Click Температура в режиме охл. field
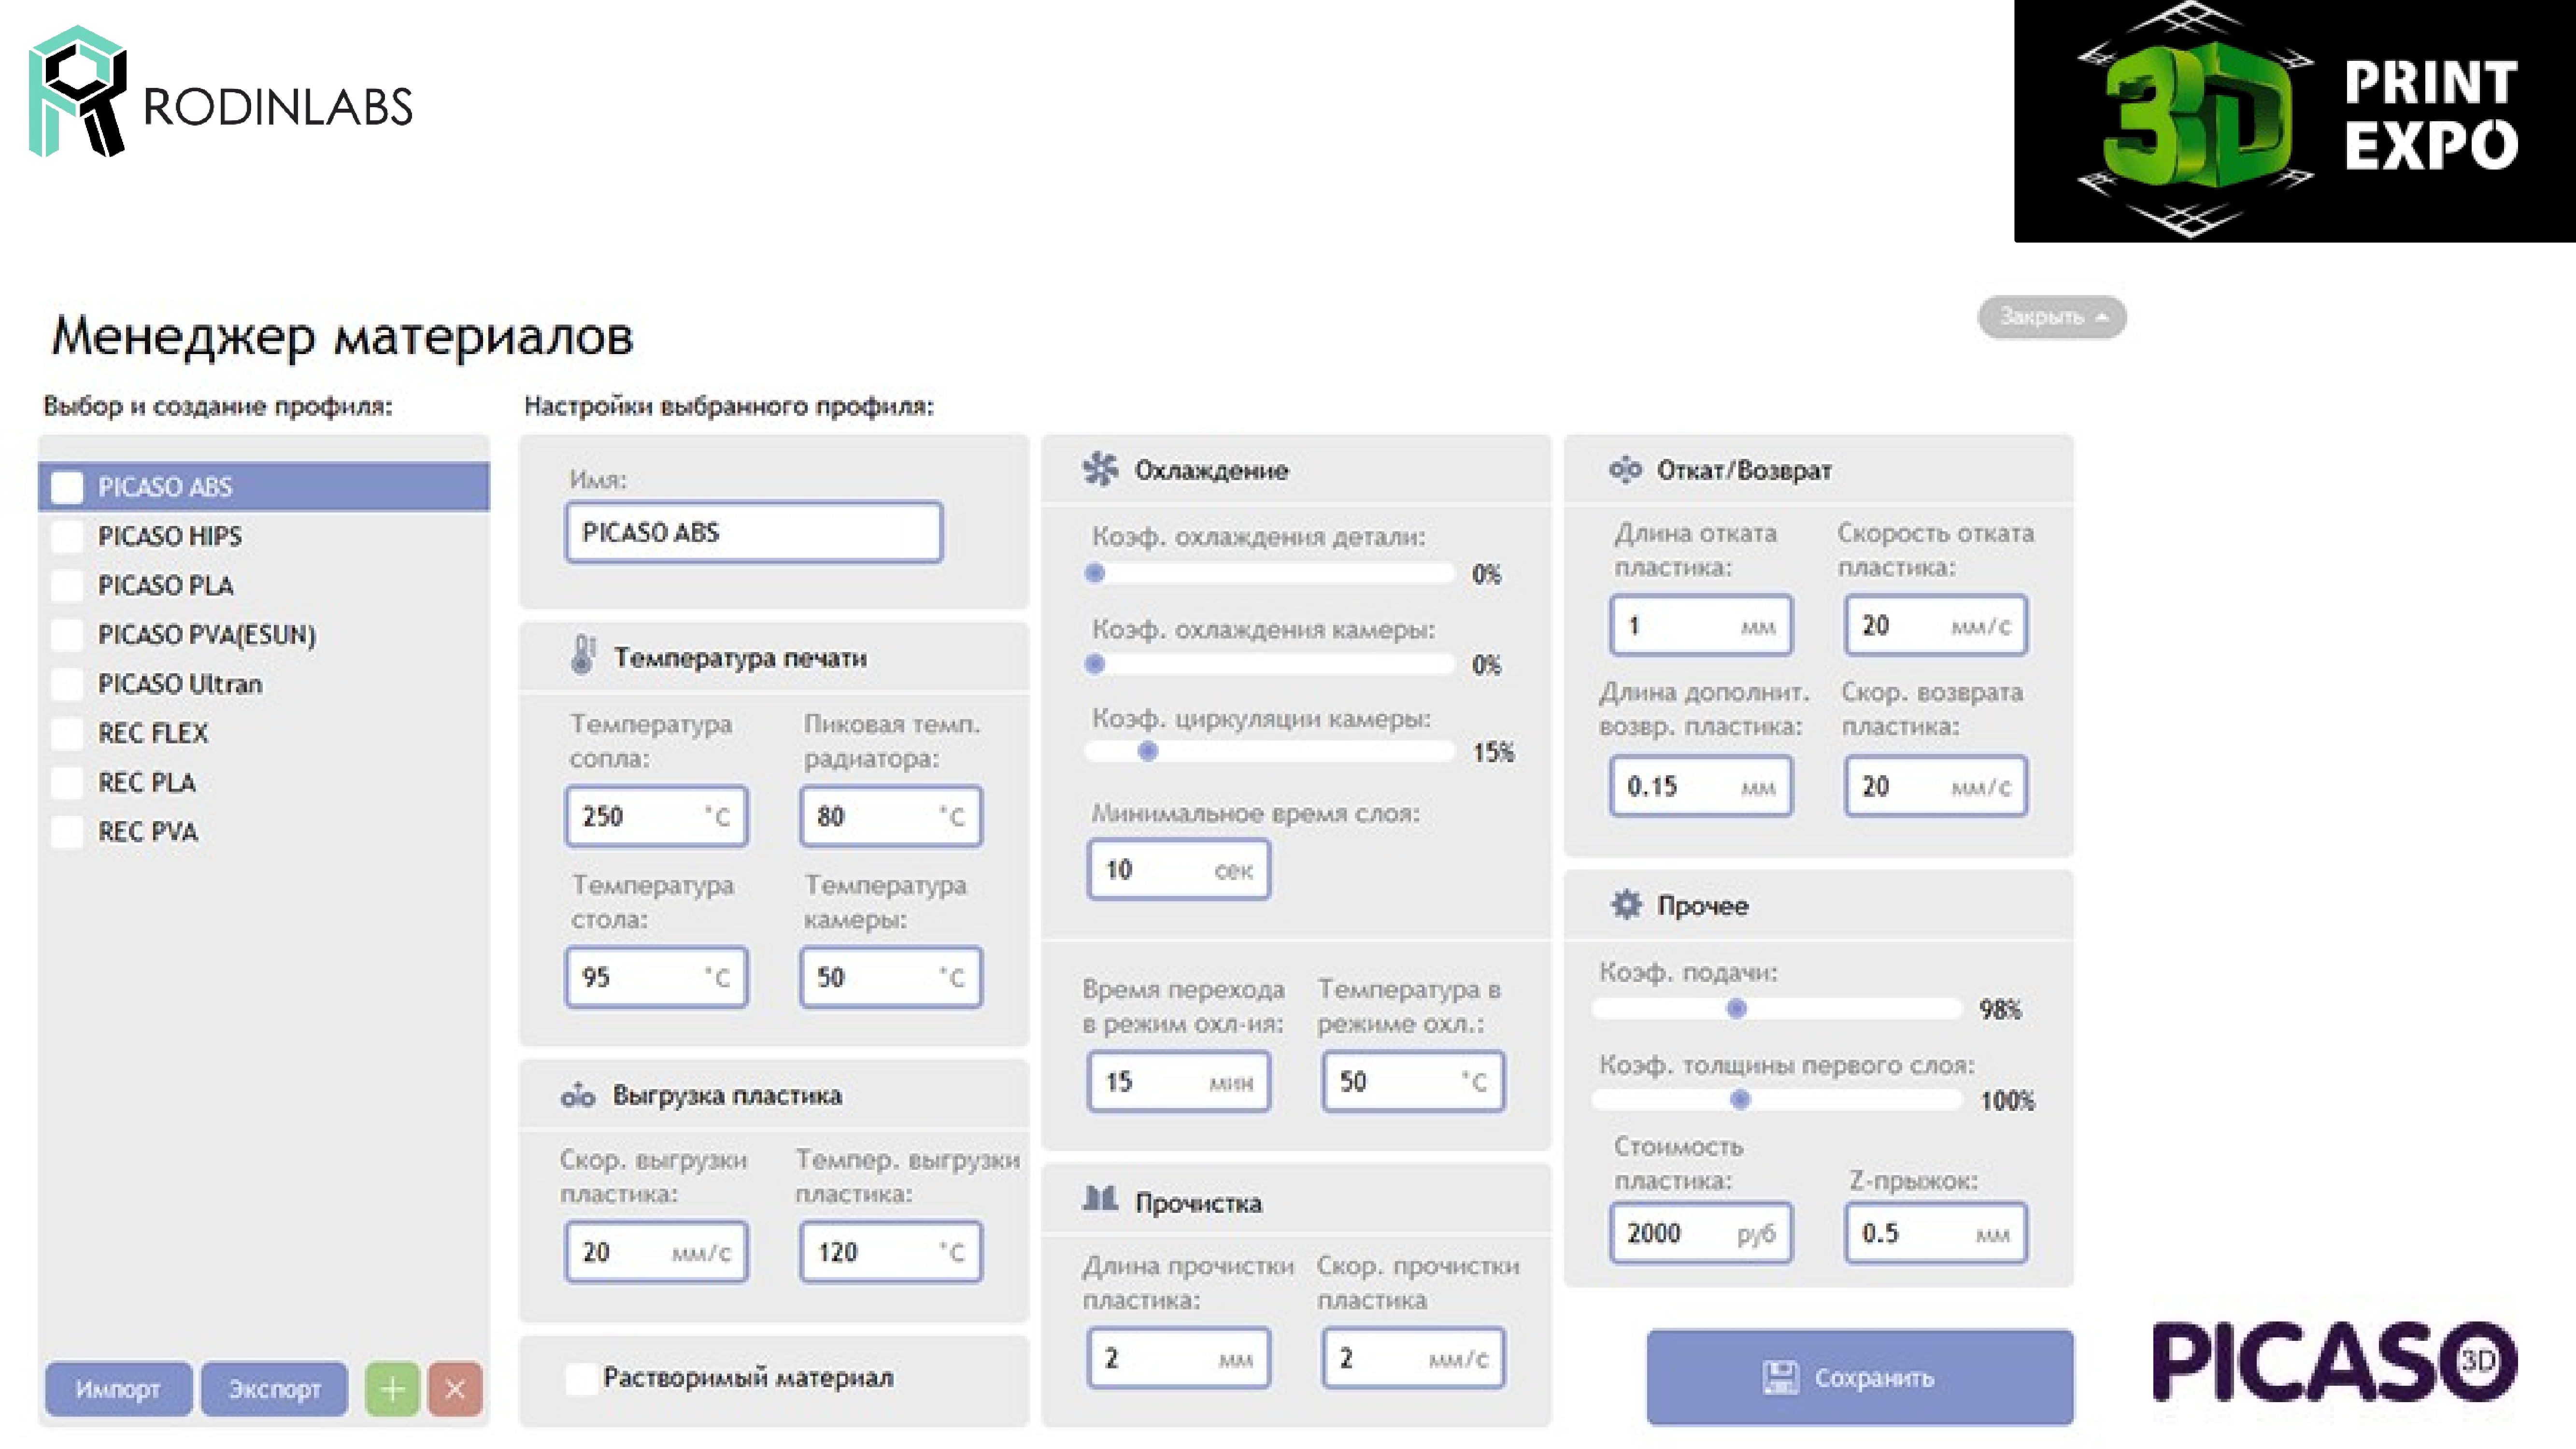Image resolution: width=2576 pixels, height=1449 pixels. (1413, 1081)
